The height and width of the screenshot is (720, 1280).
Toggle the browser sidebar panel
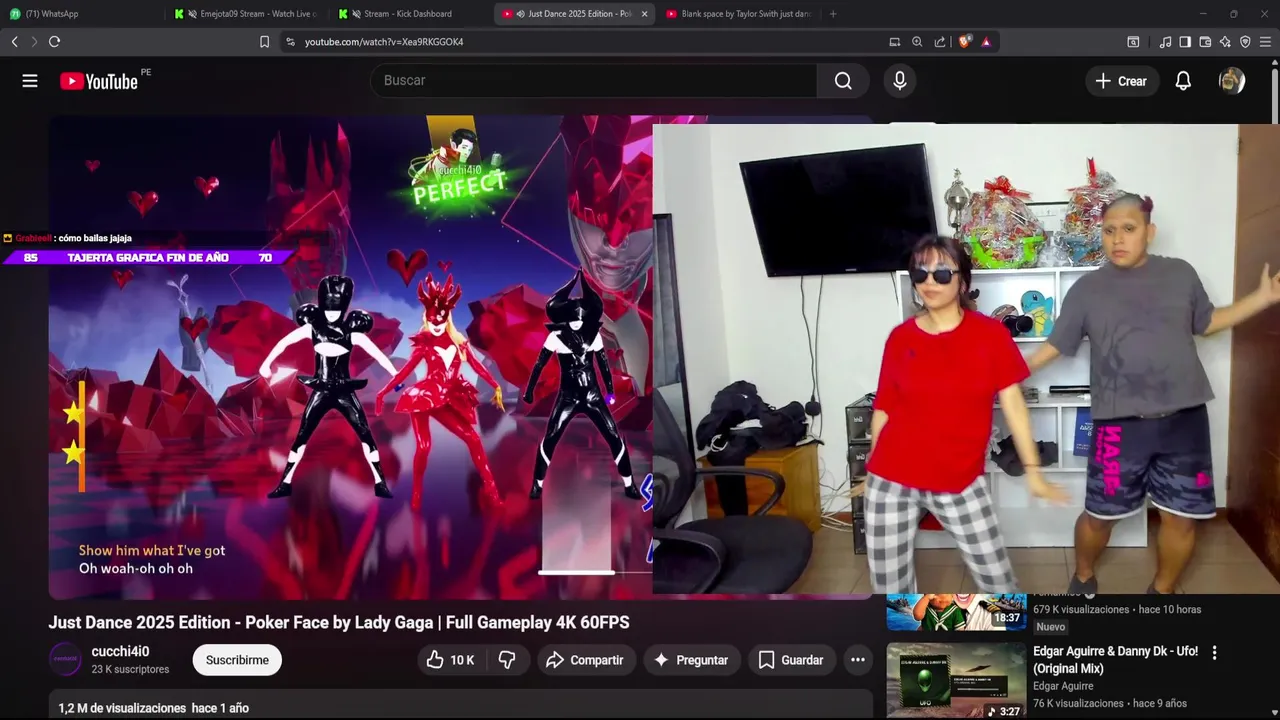click(1185, 42)
